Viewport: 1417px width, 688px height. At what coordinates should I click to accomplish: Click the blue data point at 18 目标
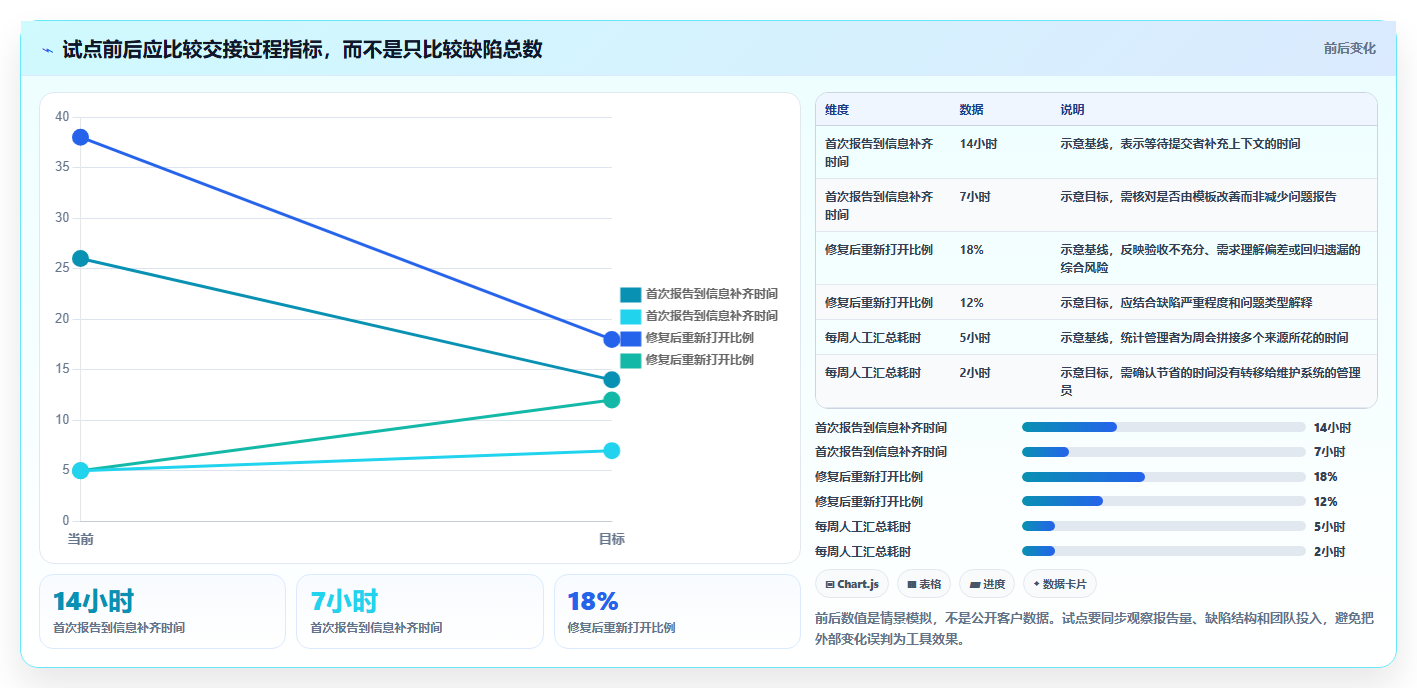[x=612, y=339]
